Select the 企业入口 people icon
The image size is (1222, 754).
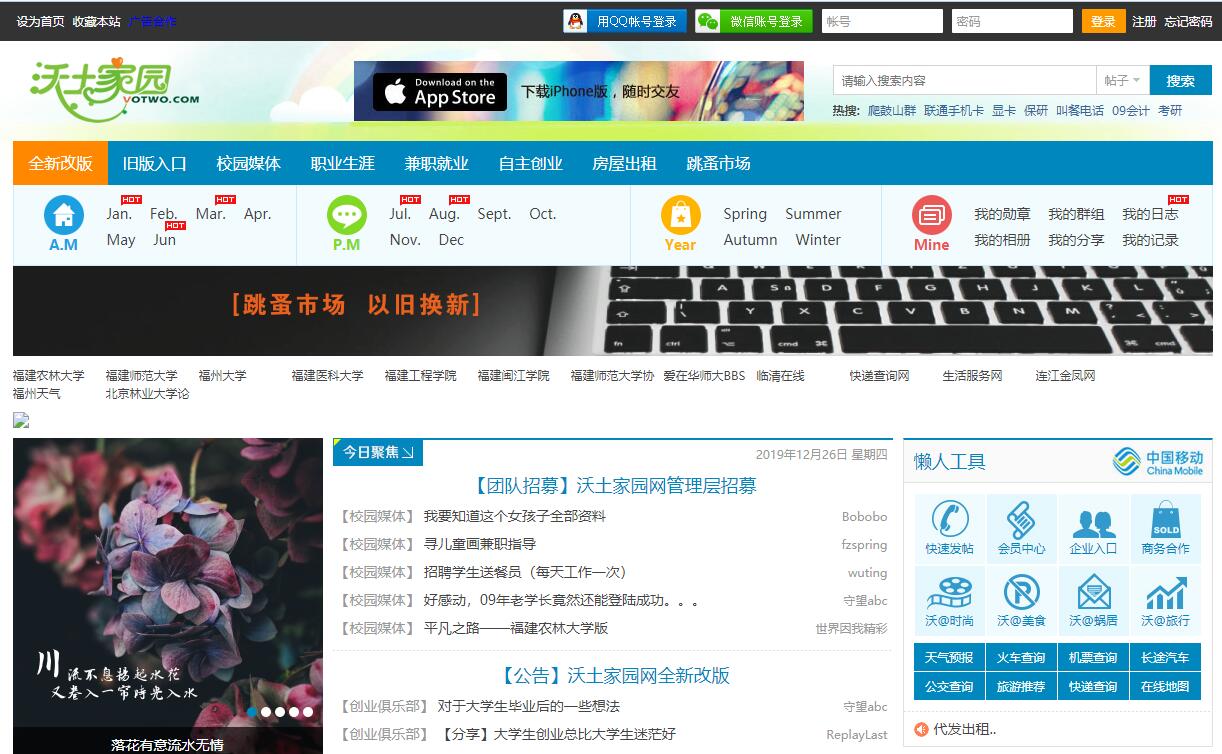pyautogui.click(x=1093, y=520)
